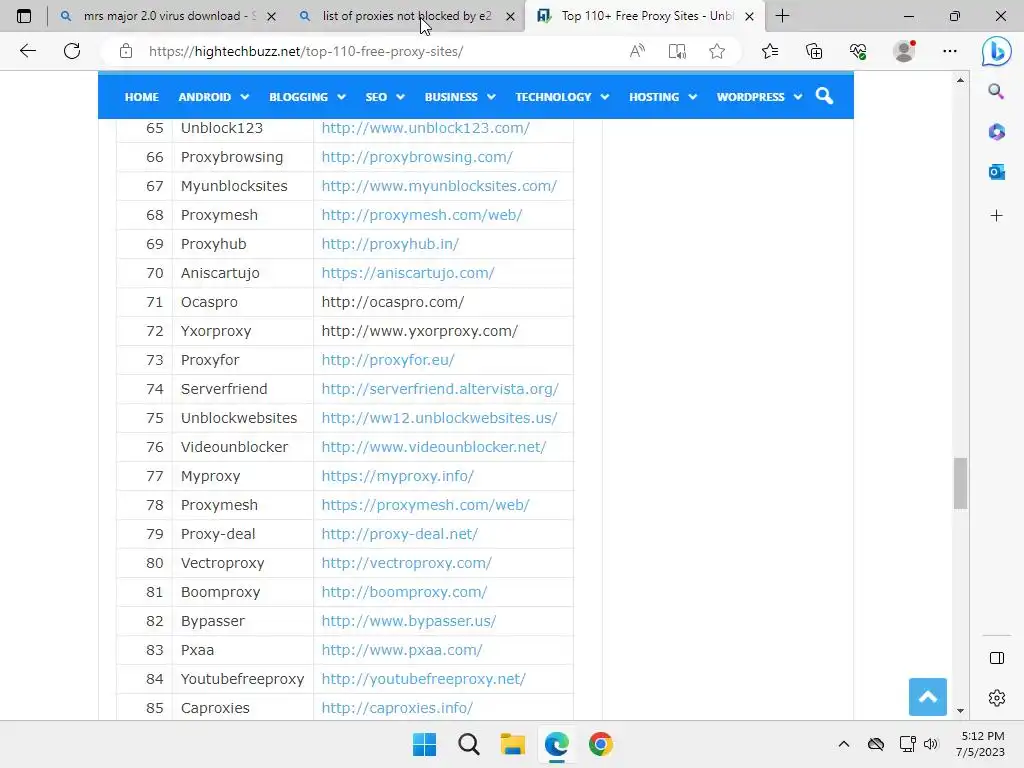Screen dimensions: 1024x768
Task: Open Immersive Reader icon
Action: pos(677,51)
